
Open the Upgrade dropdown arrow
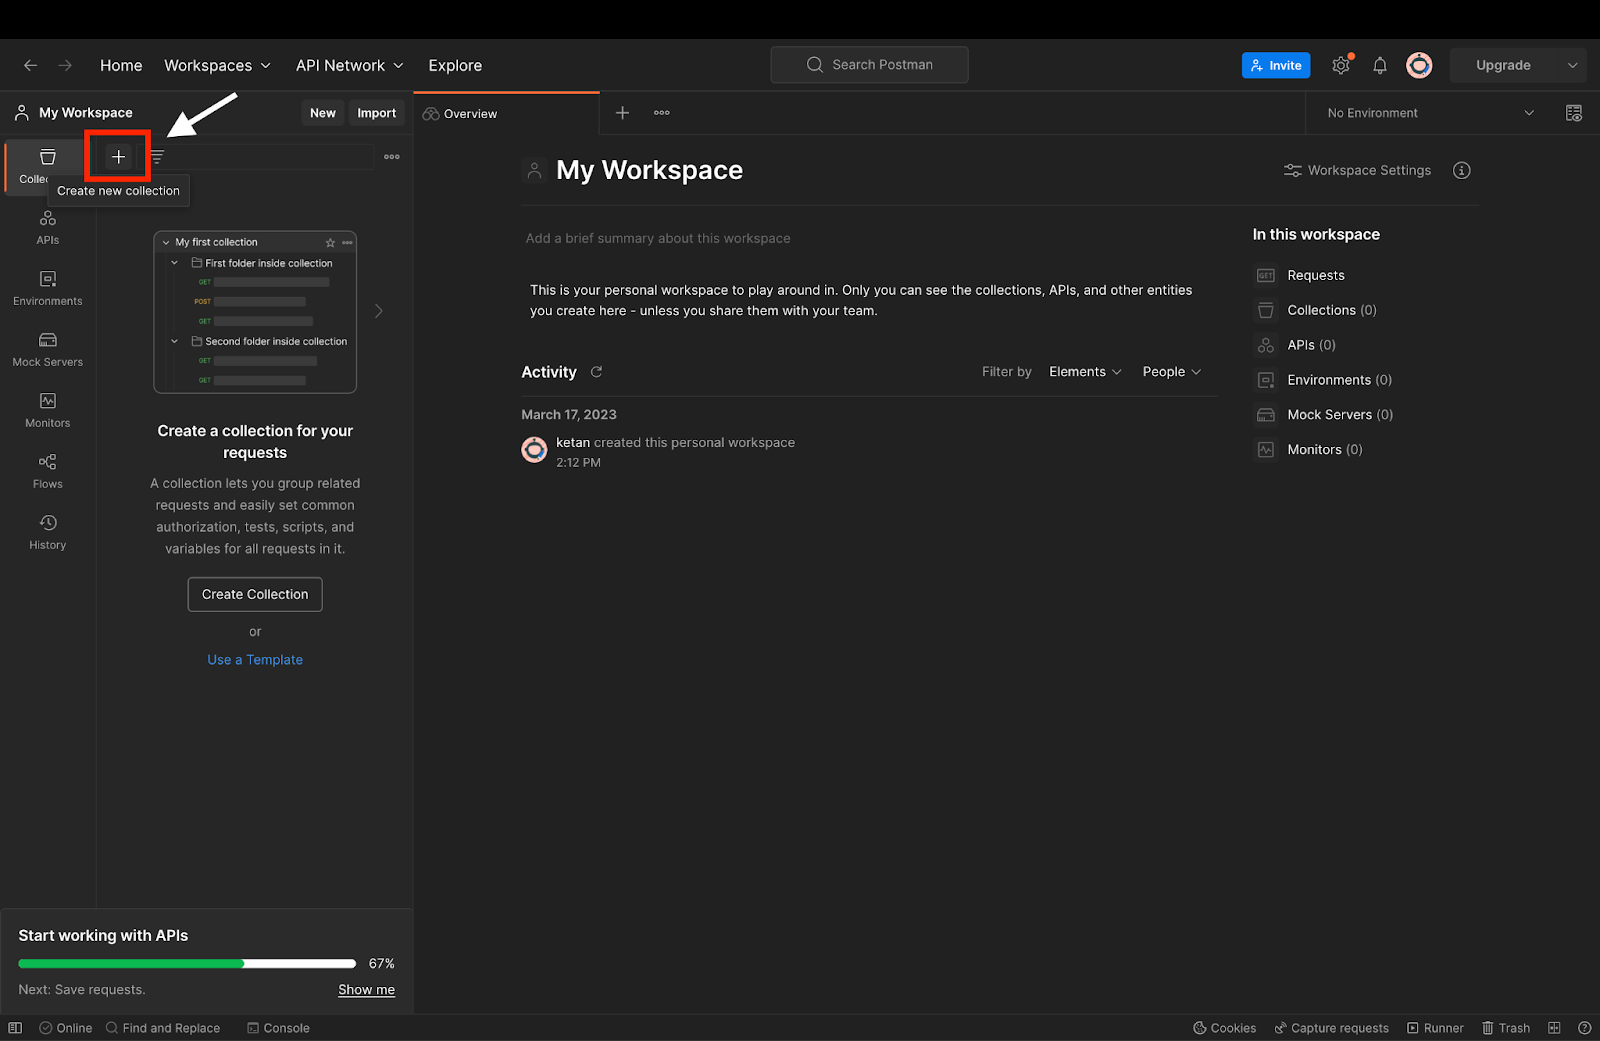(1572, 65)
